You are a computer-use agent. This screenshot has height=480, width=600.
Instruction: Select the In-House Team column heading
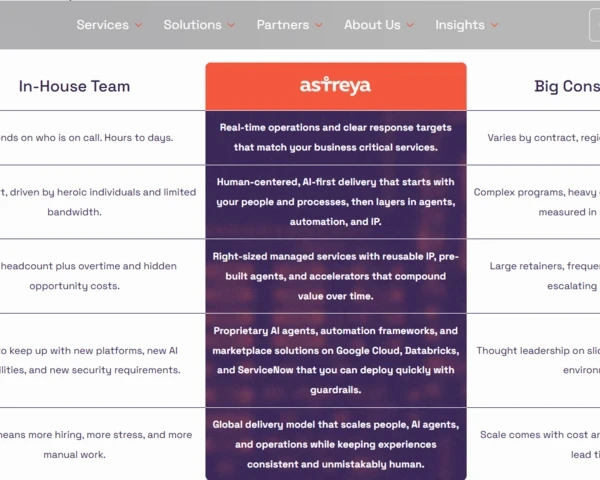(x=75, y=86)
